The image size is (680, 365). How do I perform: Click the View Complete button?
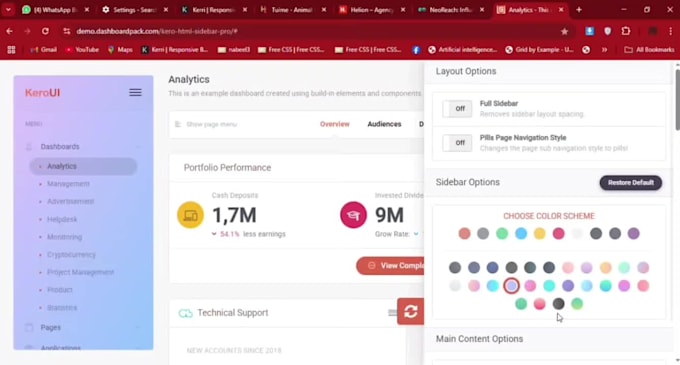(391, 266)
